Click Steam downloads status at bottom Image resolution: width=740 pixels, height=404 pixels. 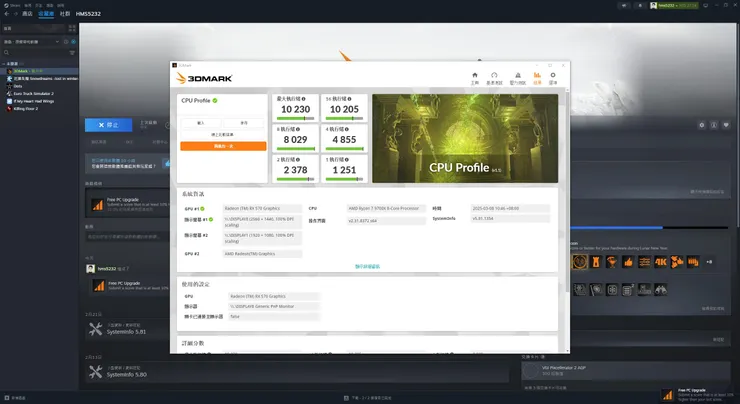tap(368, 398)
